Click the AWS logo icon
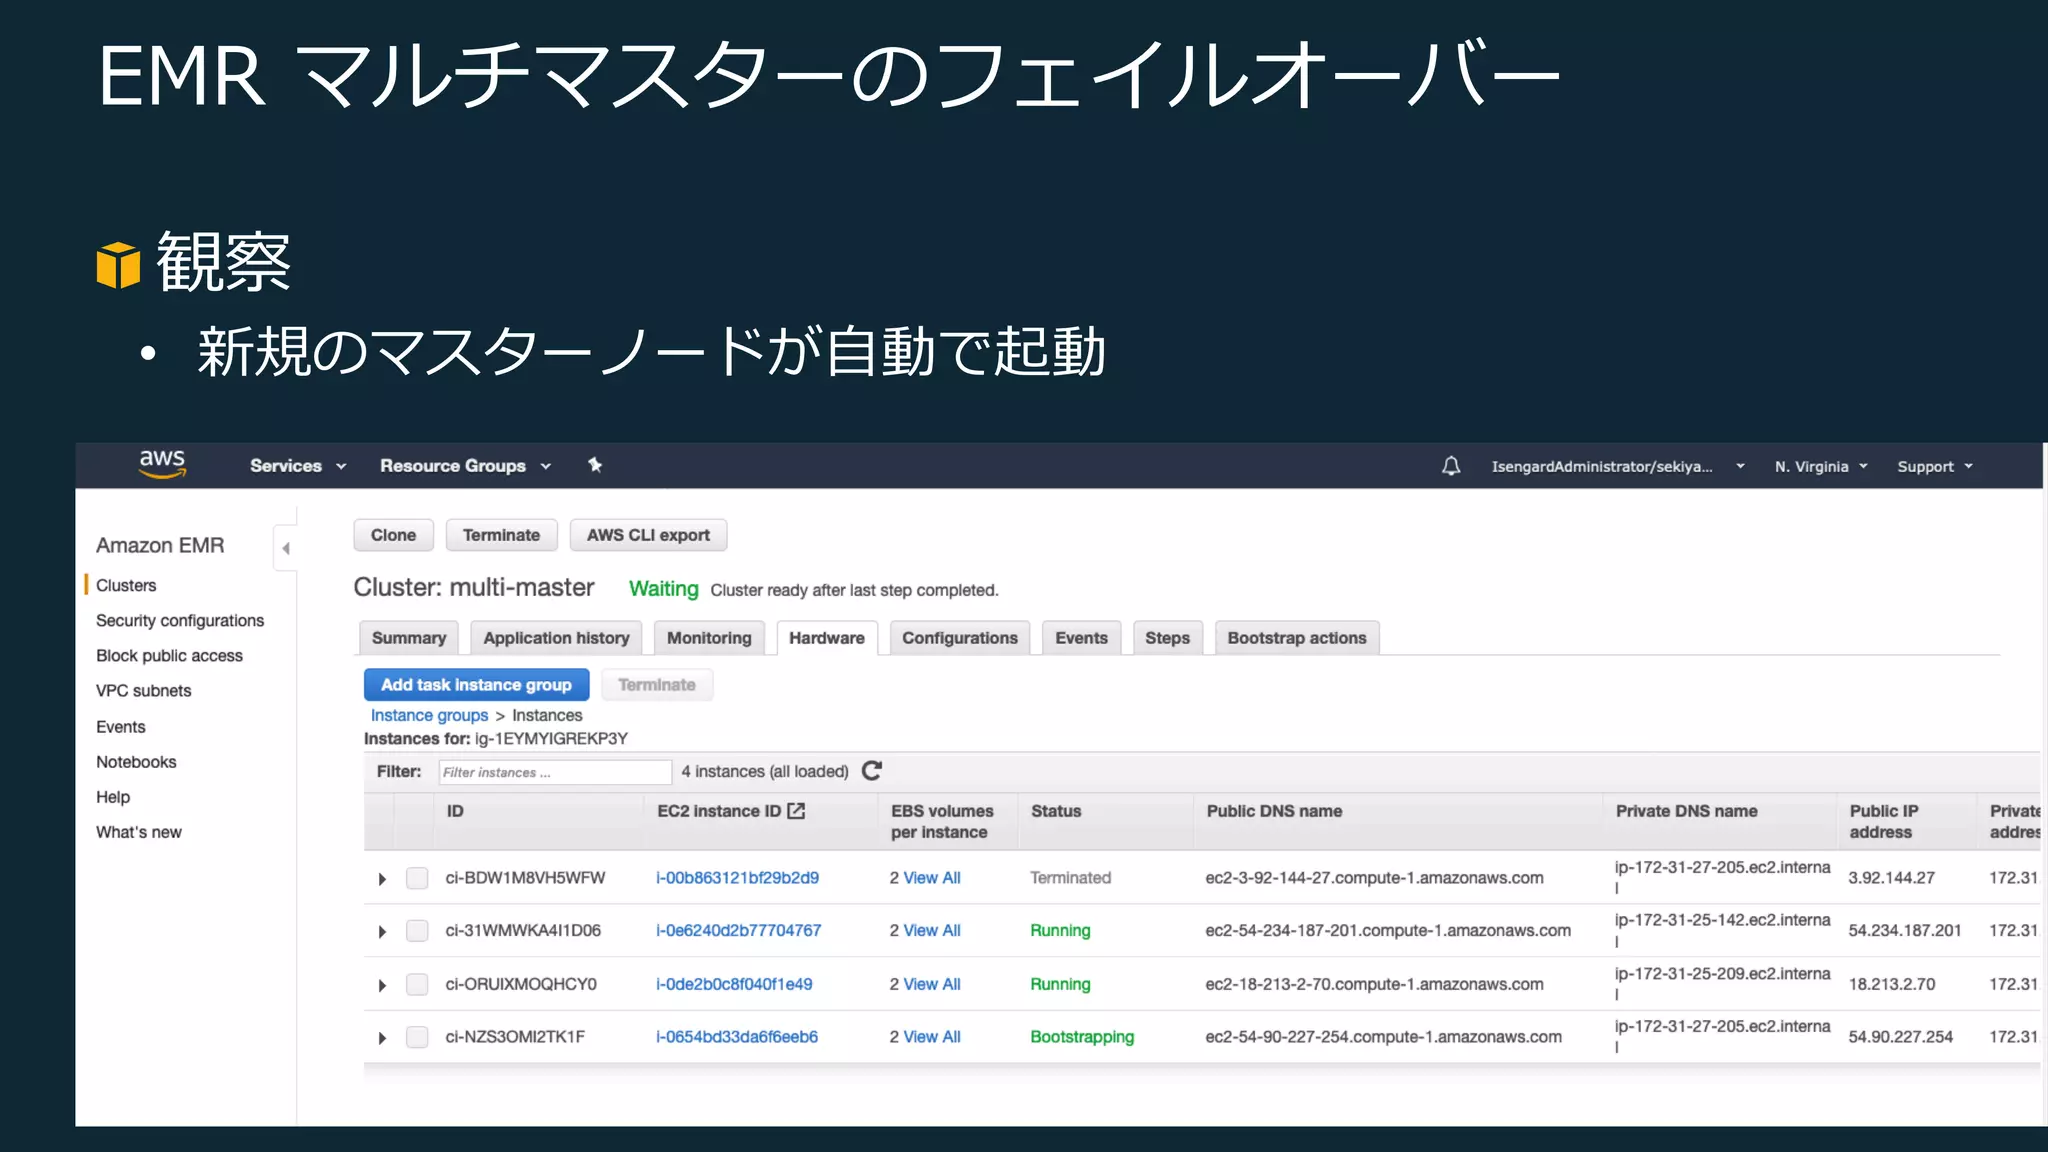The width and height of the screenshot is (2048, 1152). click(162, 464)
